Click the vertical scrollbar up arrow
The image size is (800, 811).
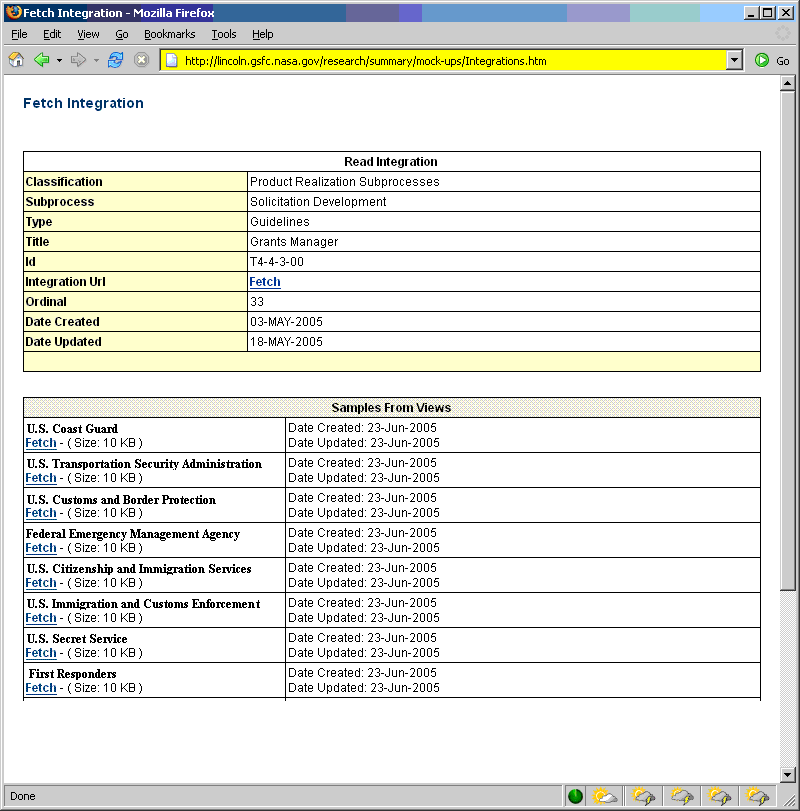[x=788, y=83]
